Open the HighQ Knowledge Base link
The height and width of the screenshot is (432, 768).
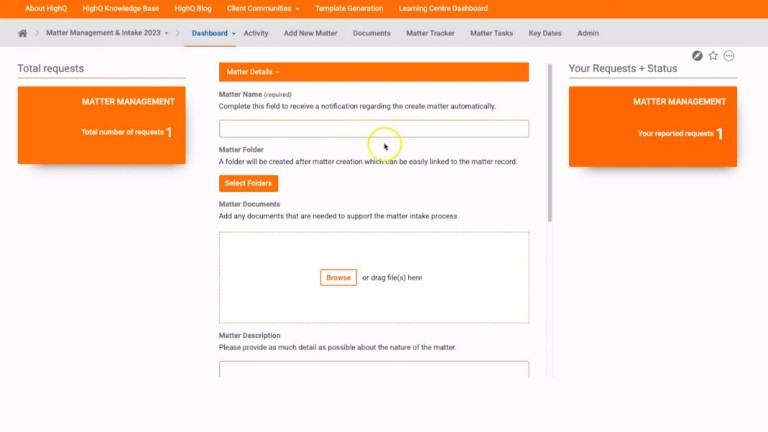[120, 8]
